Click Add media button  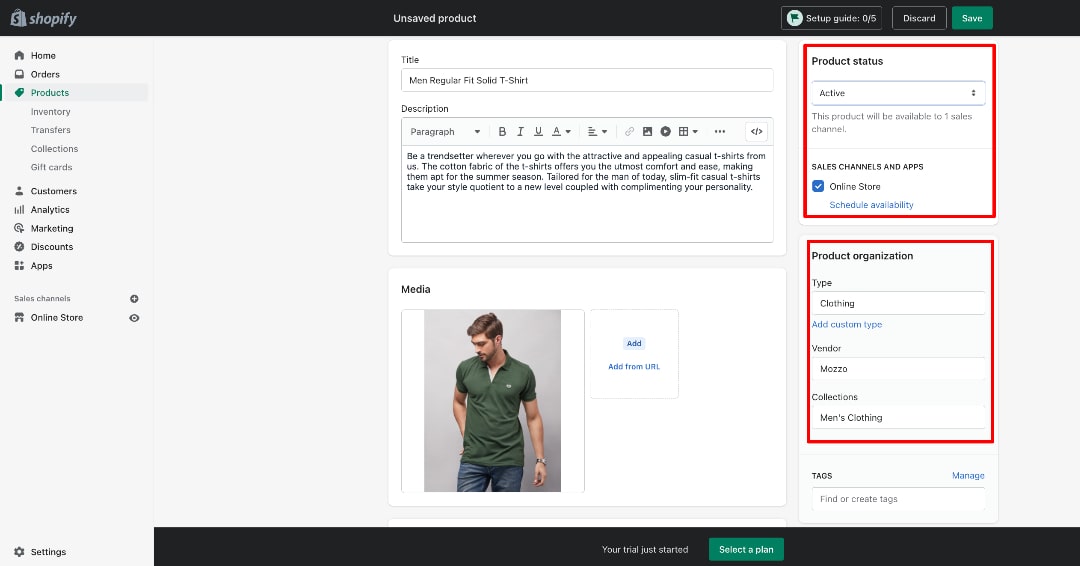(634, 344)
